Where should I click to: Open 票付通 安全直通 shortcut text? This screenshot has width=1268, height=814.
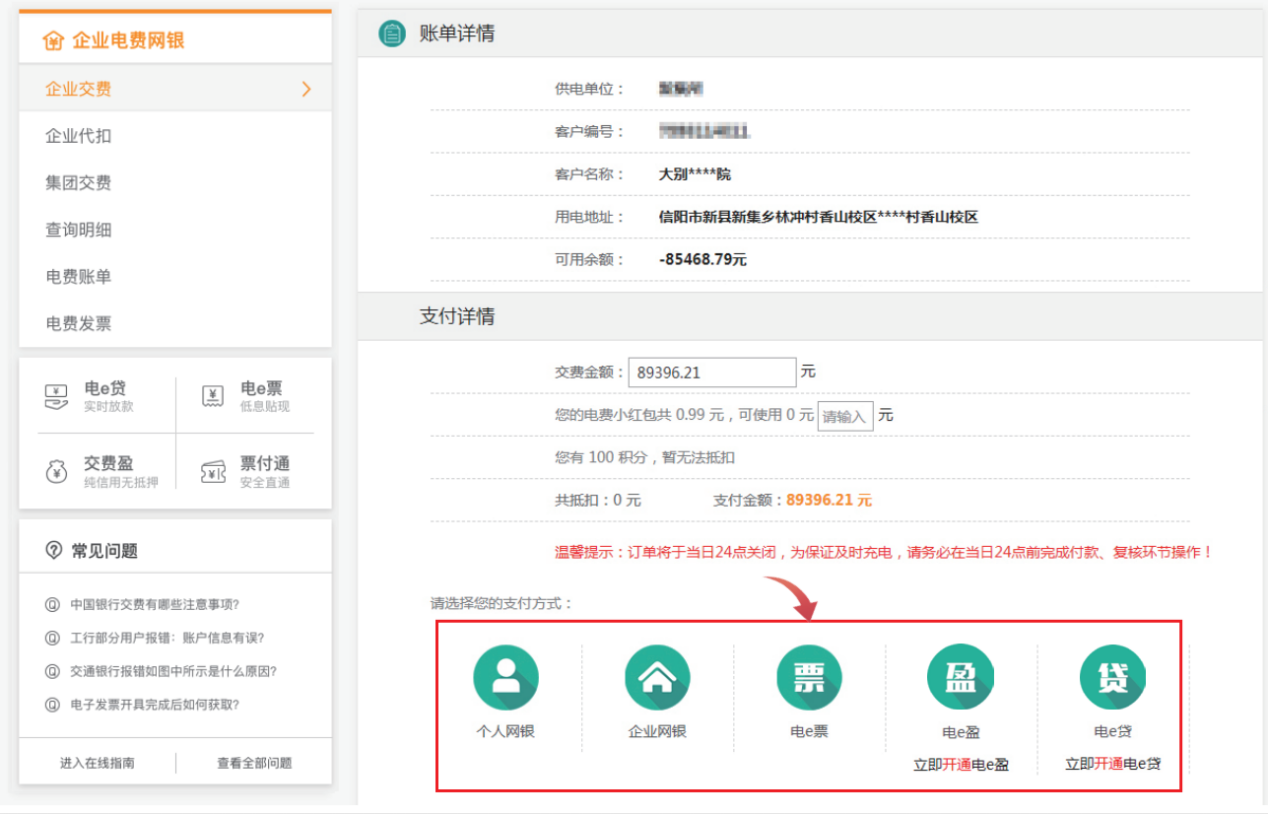click(265, 472)
